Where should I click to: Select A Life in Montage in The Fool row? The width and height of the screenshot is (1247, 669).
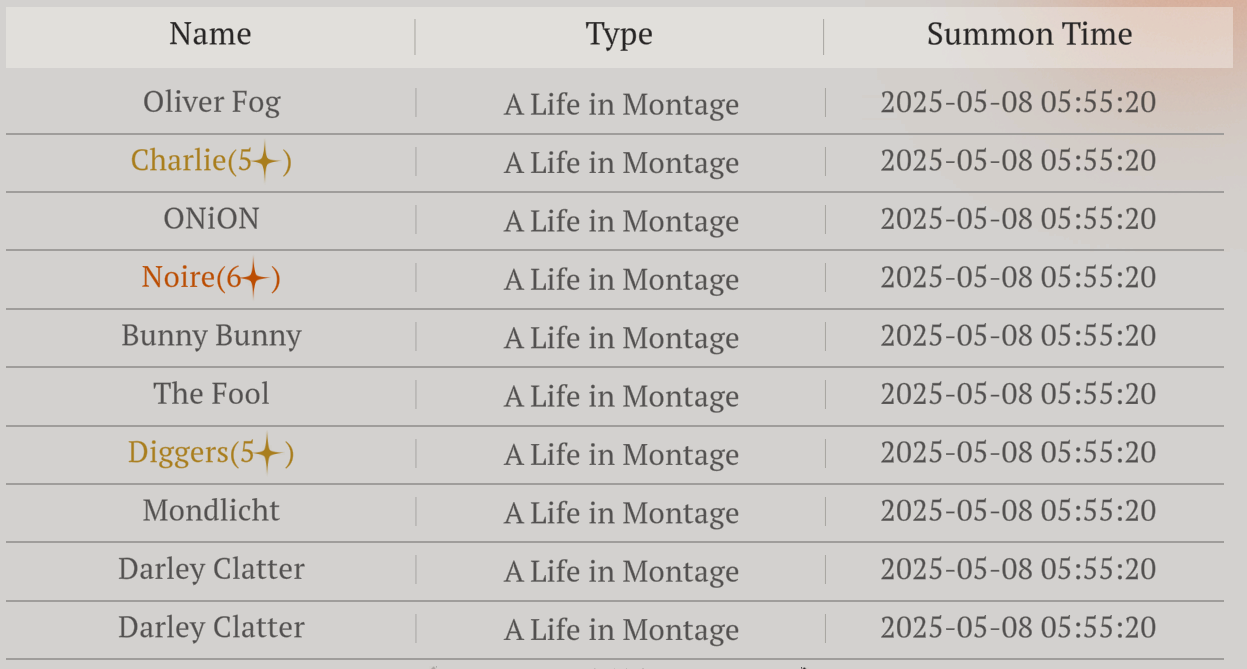click(621, 397)
